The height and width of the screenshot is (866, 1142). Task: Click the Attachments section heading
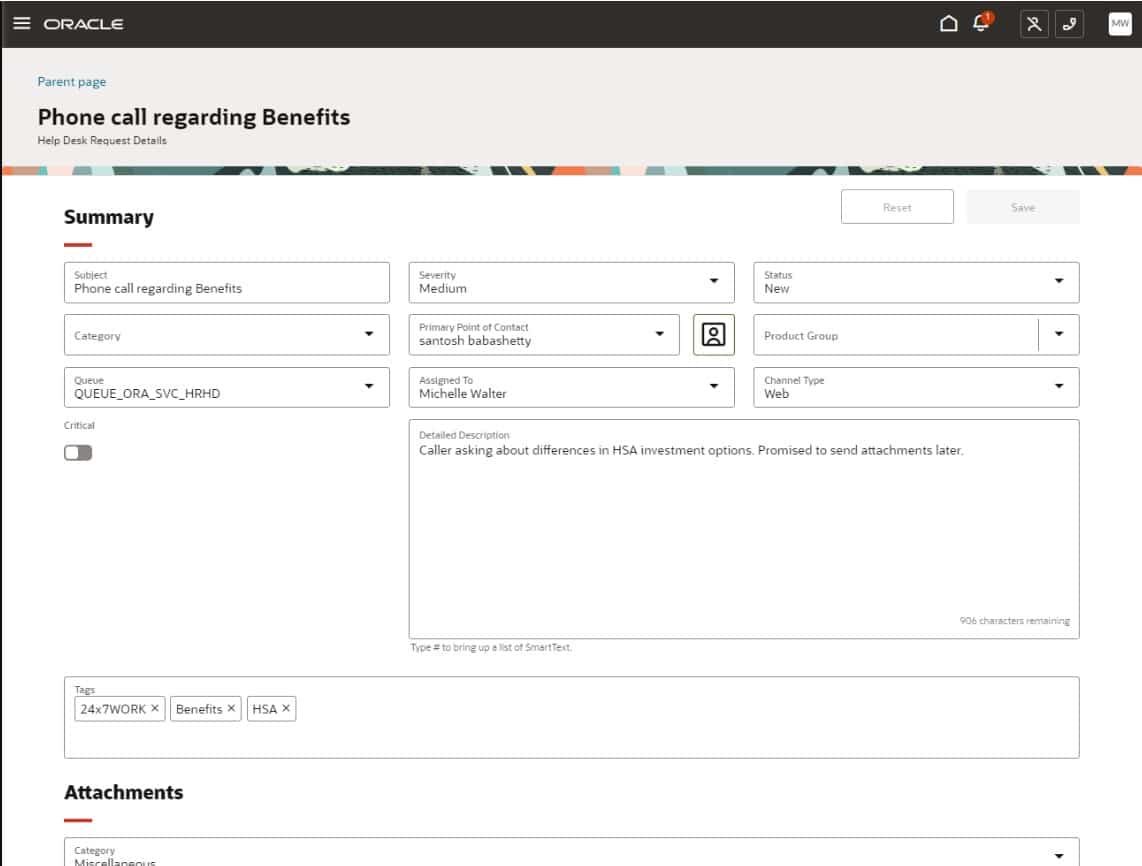123,792
